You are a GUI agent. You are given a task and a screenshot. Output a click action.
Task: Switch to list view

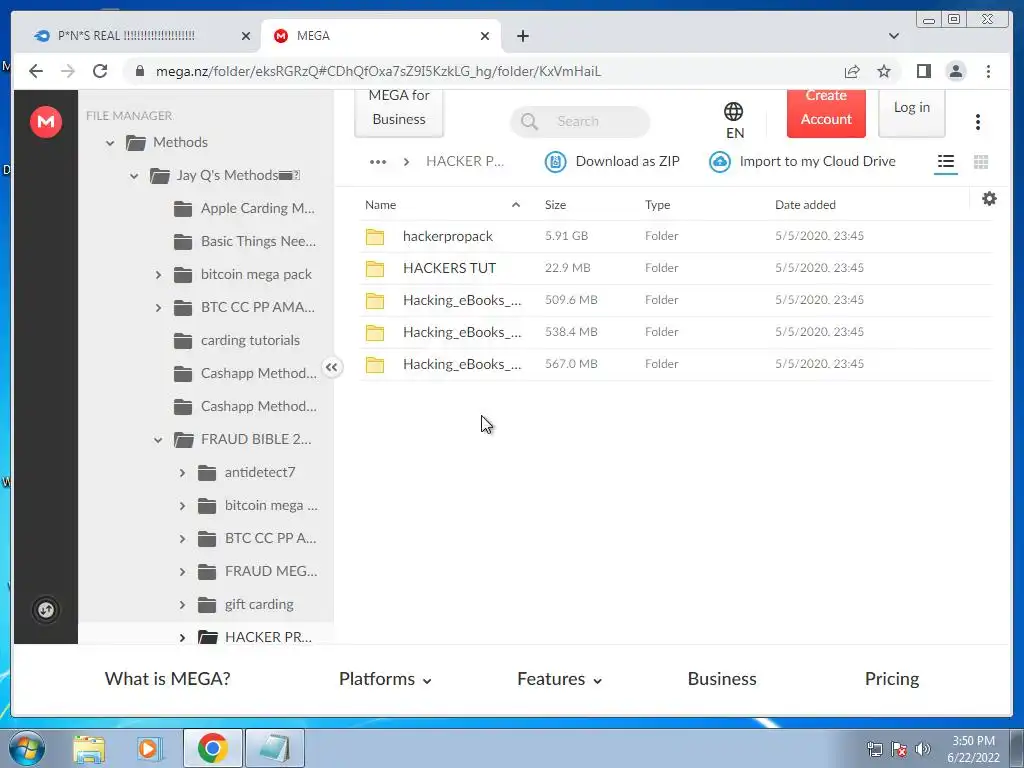pyautogui.click(x=946, y=161)
